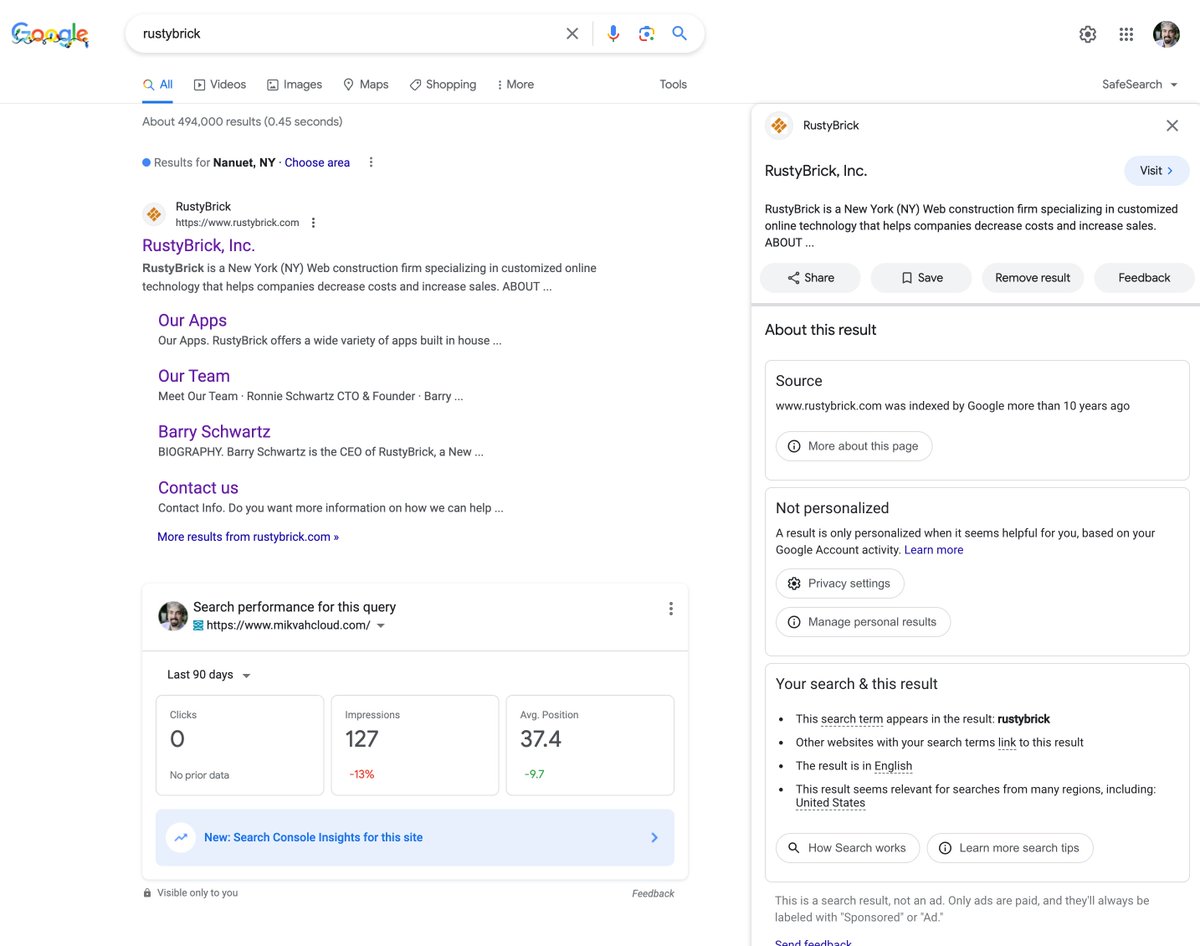Change the Last 90 days date range

[x=209, y=675]
